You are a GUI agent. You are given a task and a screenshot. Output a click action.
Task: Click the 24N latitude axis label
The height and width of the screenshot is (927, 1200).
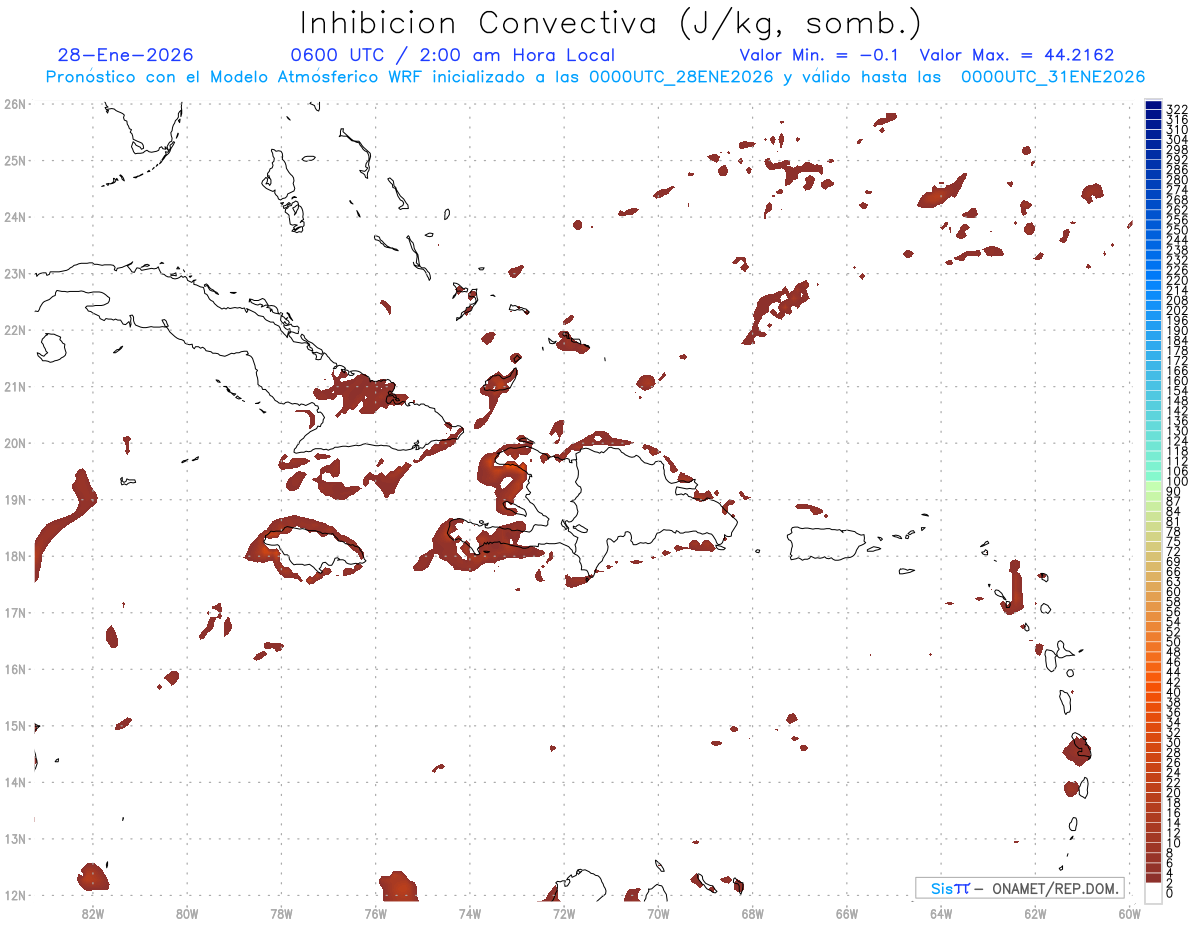click(15, 217)
